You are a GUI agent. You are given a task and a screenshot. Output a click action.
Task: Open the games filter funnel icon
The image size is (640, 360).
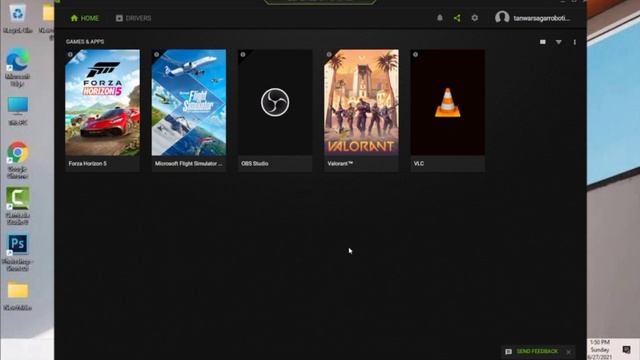click(x=558, y=42)
